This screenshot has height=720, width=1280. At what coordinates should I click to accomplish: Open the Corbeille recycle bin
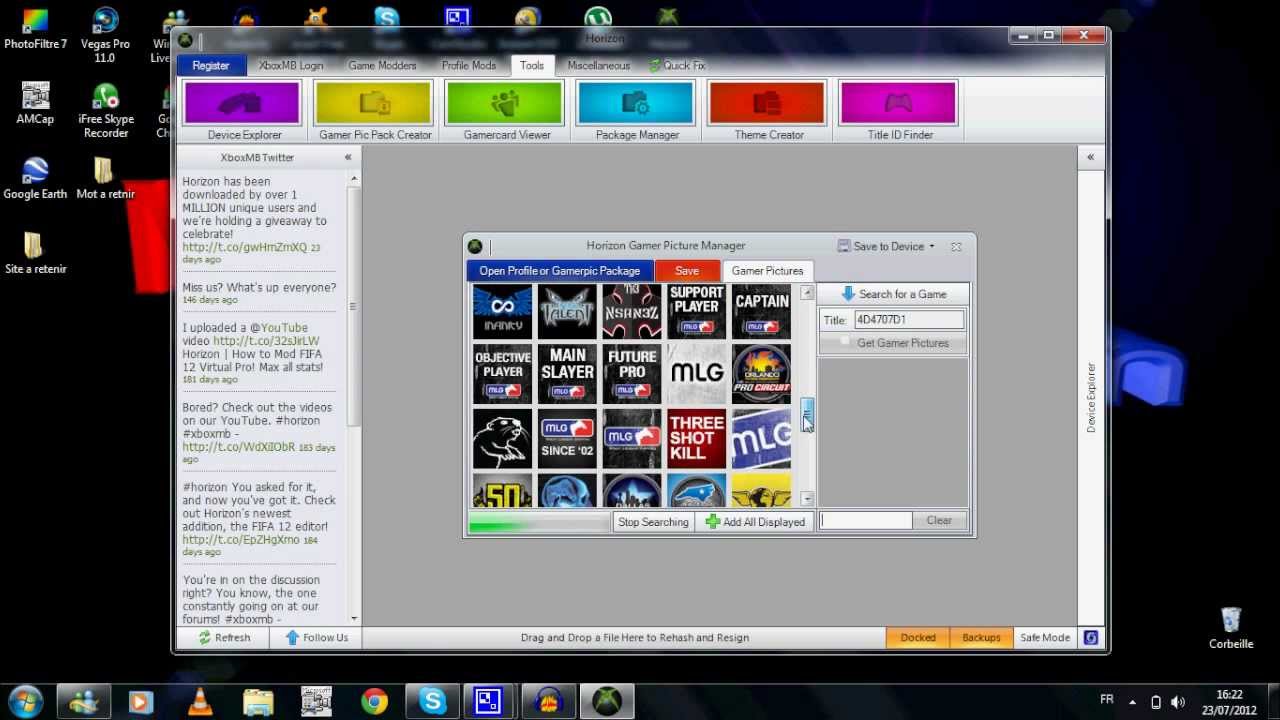pos(1231,628)
